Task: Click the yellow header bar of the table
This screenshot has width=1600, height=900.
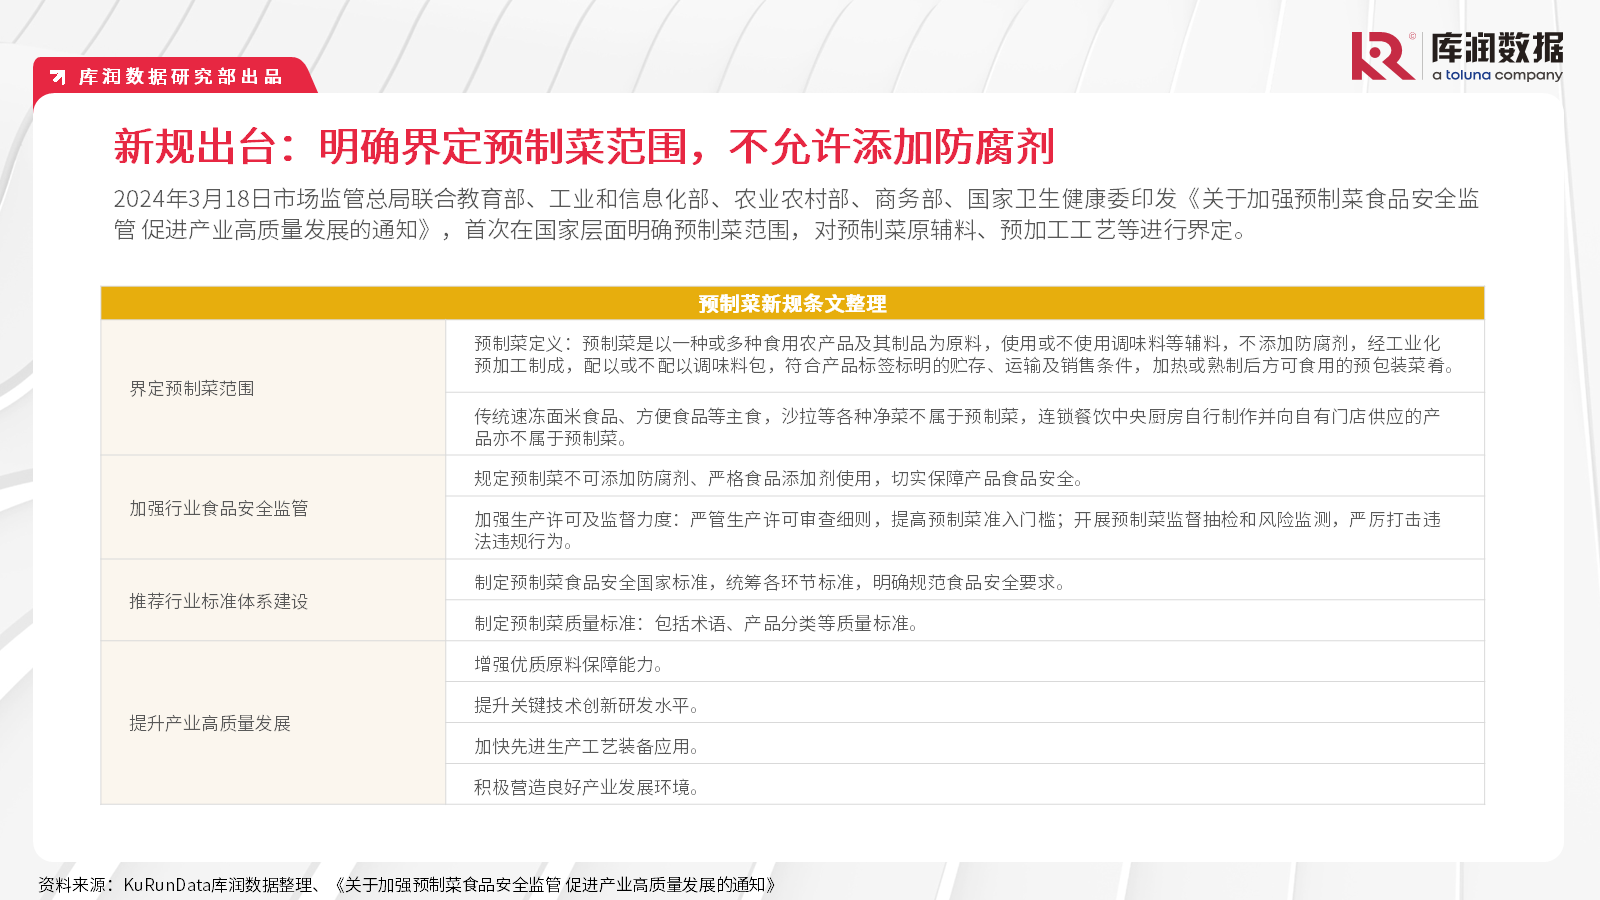Action: click(x=793, y=302)
